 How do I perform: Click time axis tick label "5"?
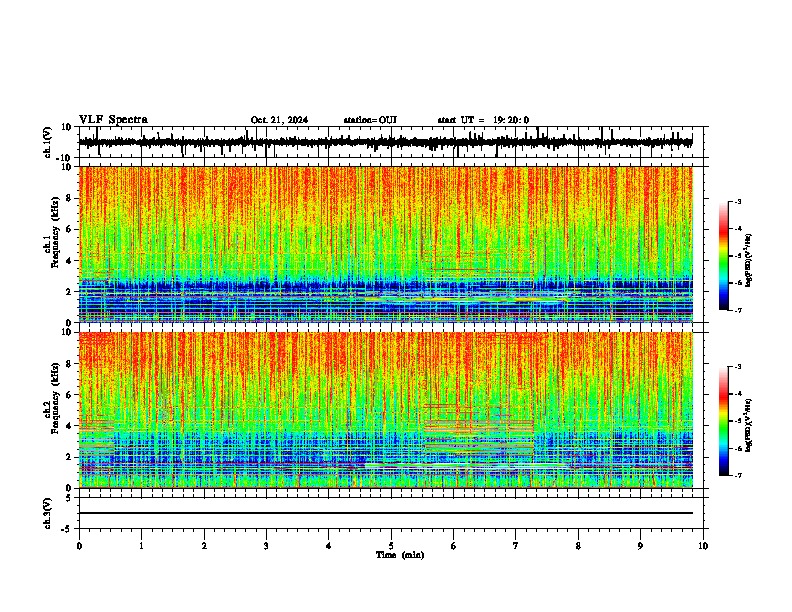tap(391, 546)
